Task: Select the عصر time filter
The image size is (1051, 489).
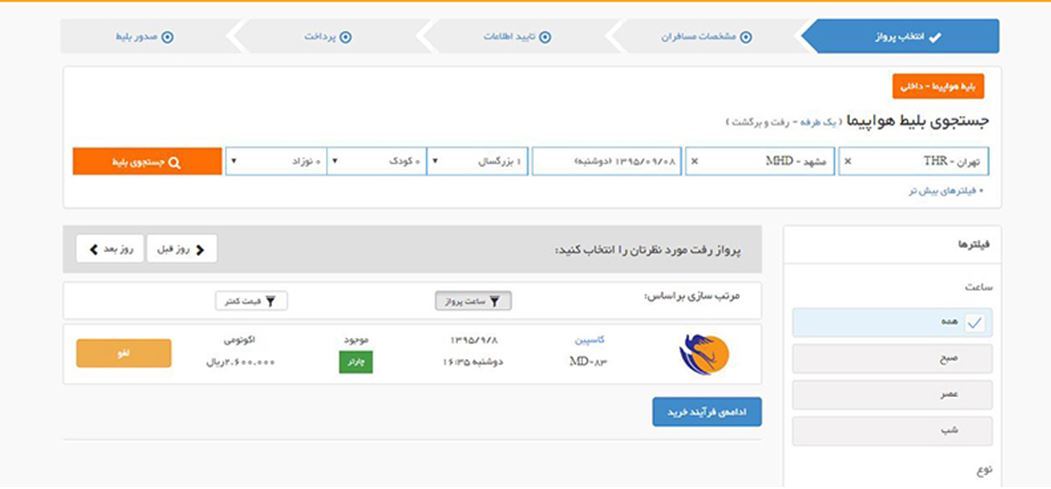Action: 892,395
